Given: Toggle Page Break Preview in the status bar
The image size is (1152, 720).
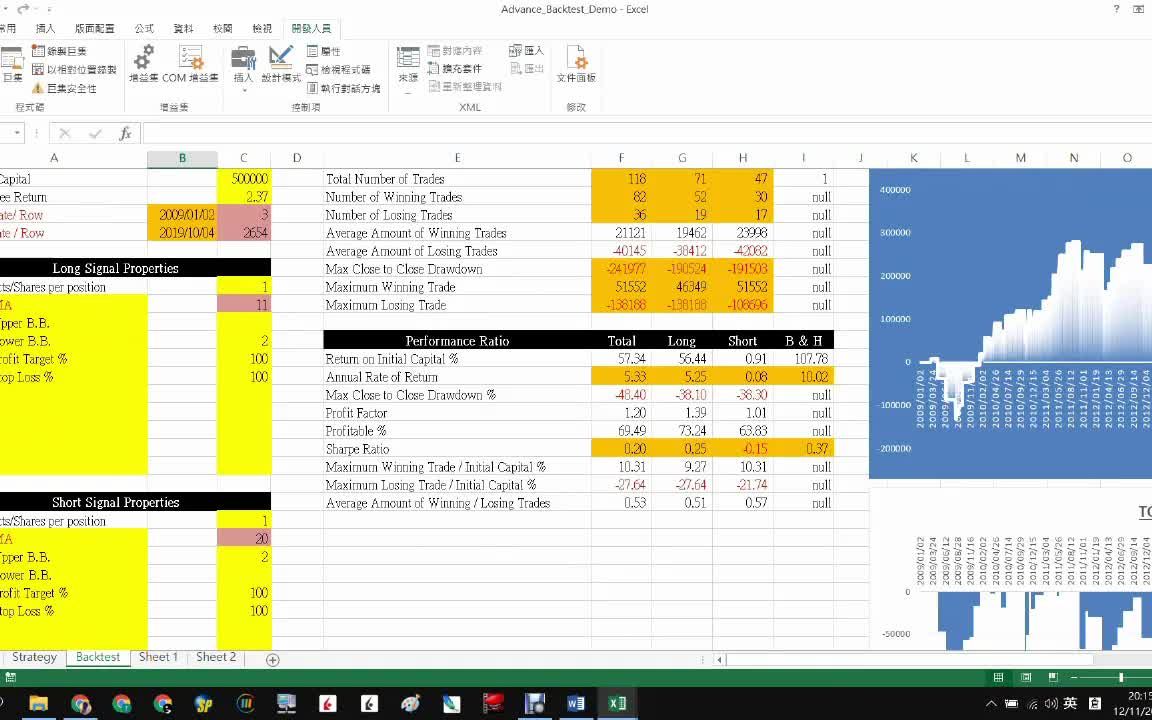Looking at the screenshot, I should (1053, 677).
